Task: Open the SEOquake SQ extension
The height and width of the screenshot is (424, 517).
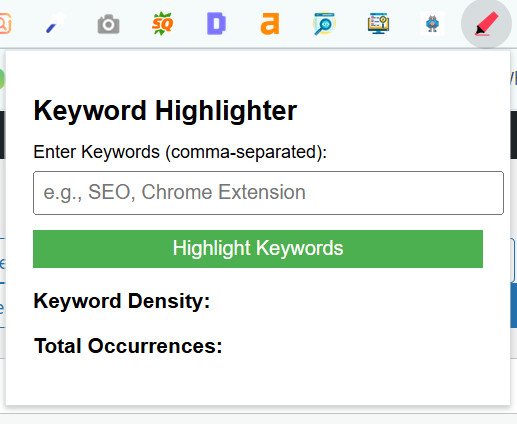Action: click(162, 24)
